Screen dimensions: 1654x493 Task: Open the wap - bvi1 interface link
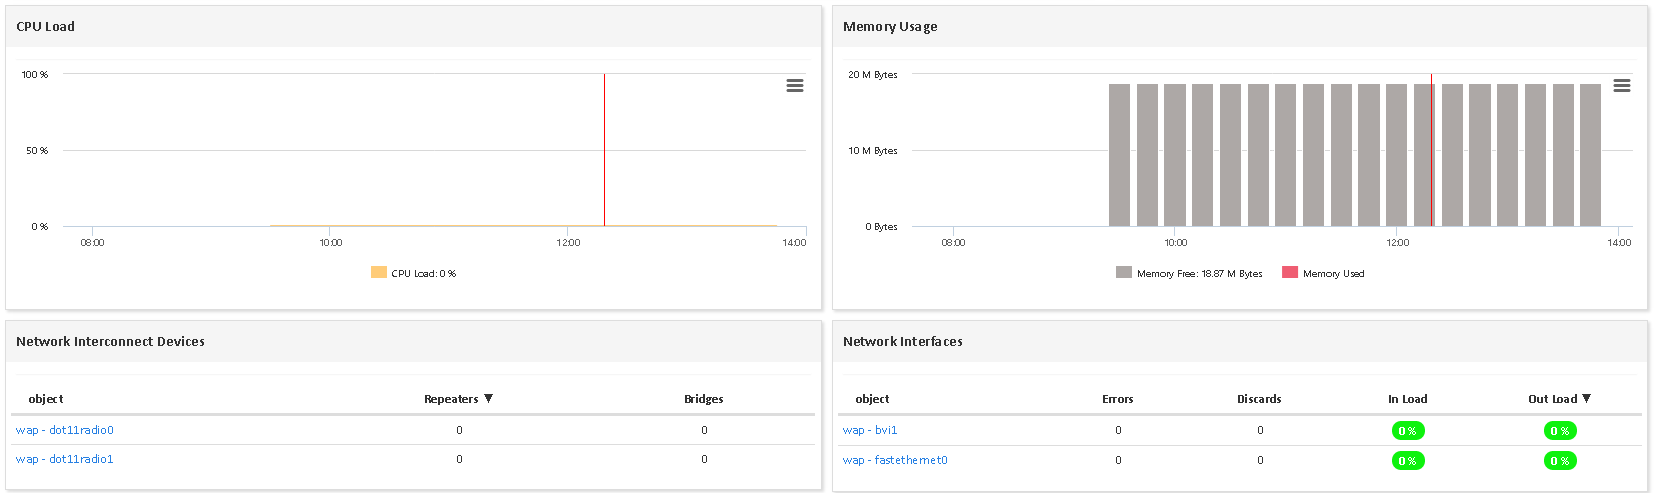tap(870, 430)
